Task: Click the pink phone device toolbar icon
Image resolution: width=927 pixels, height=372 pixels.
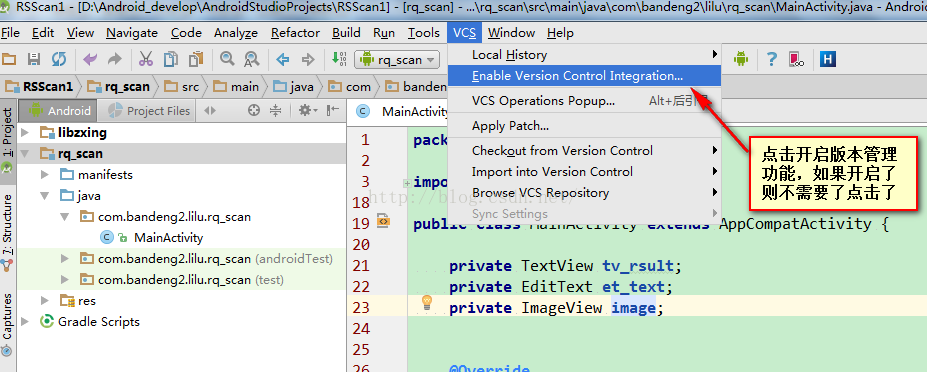Action: pos(796,59)
